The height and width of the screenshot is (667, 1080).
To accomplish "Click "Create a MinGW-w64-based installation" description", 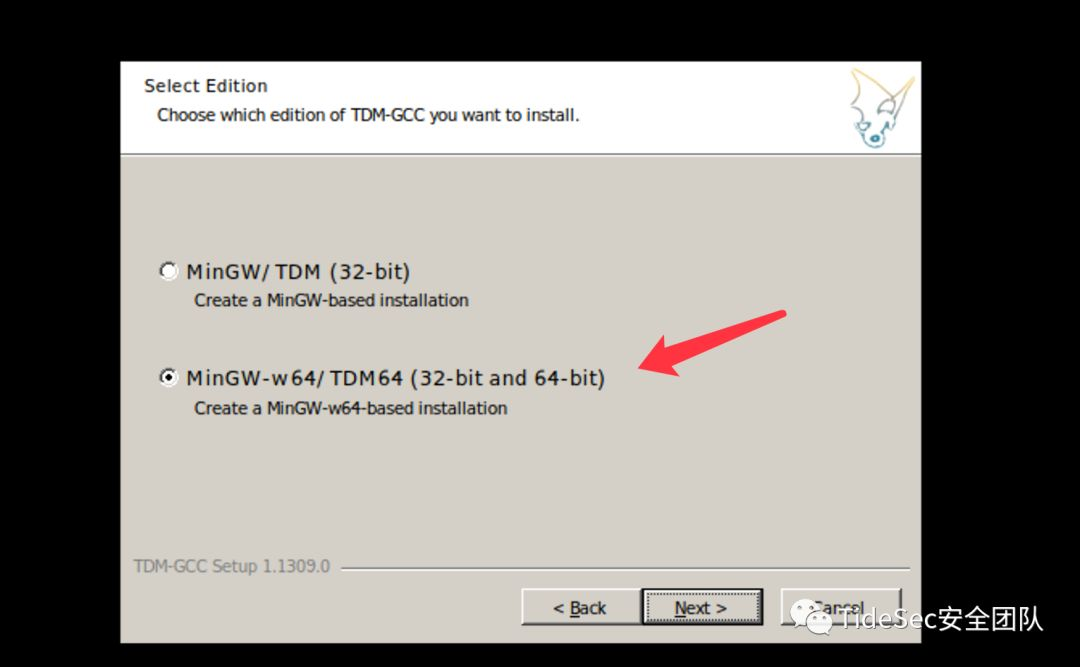I will pyautogui.click(x=351, y=408).
